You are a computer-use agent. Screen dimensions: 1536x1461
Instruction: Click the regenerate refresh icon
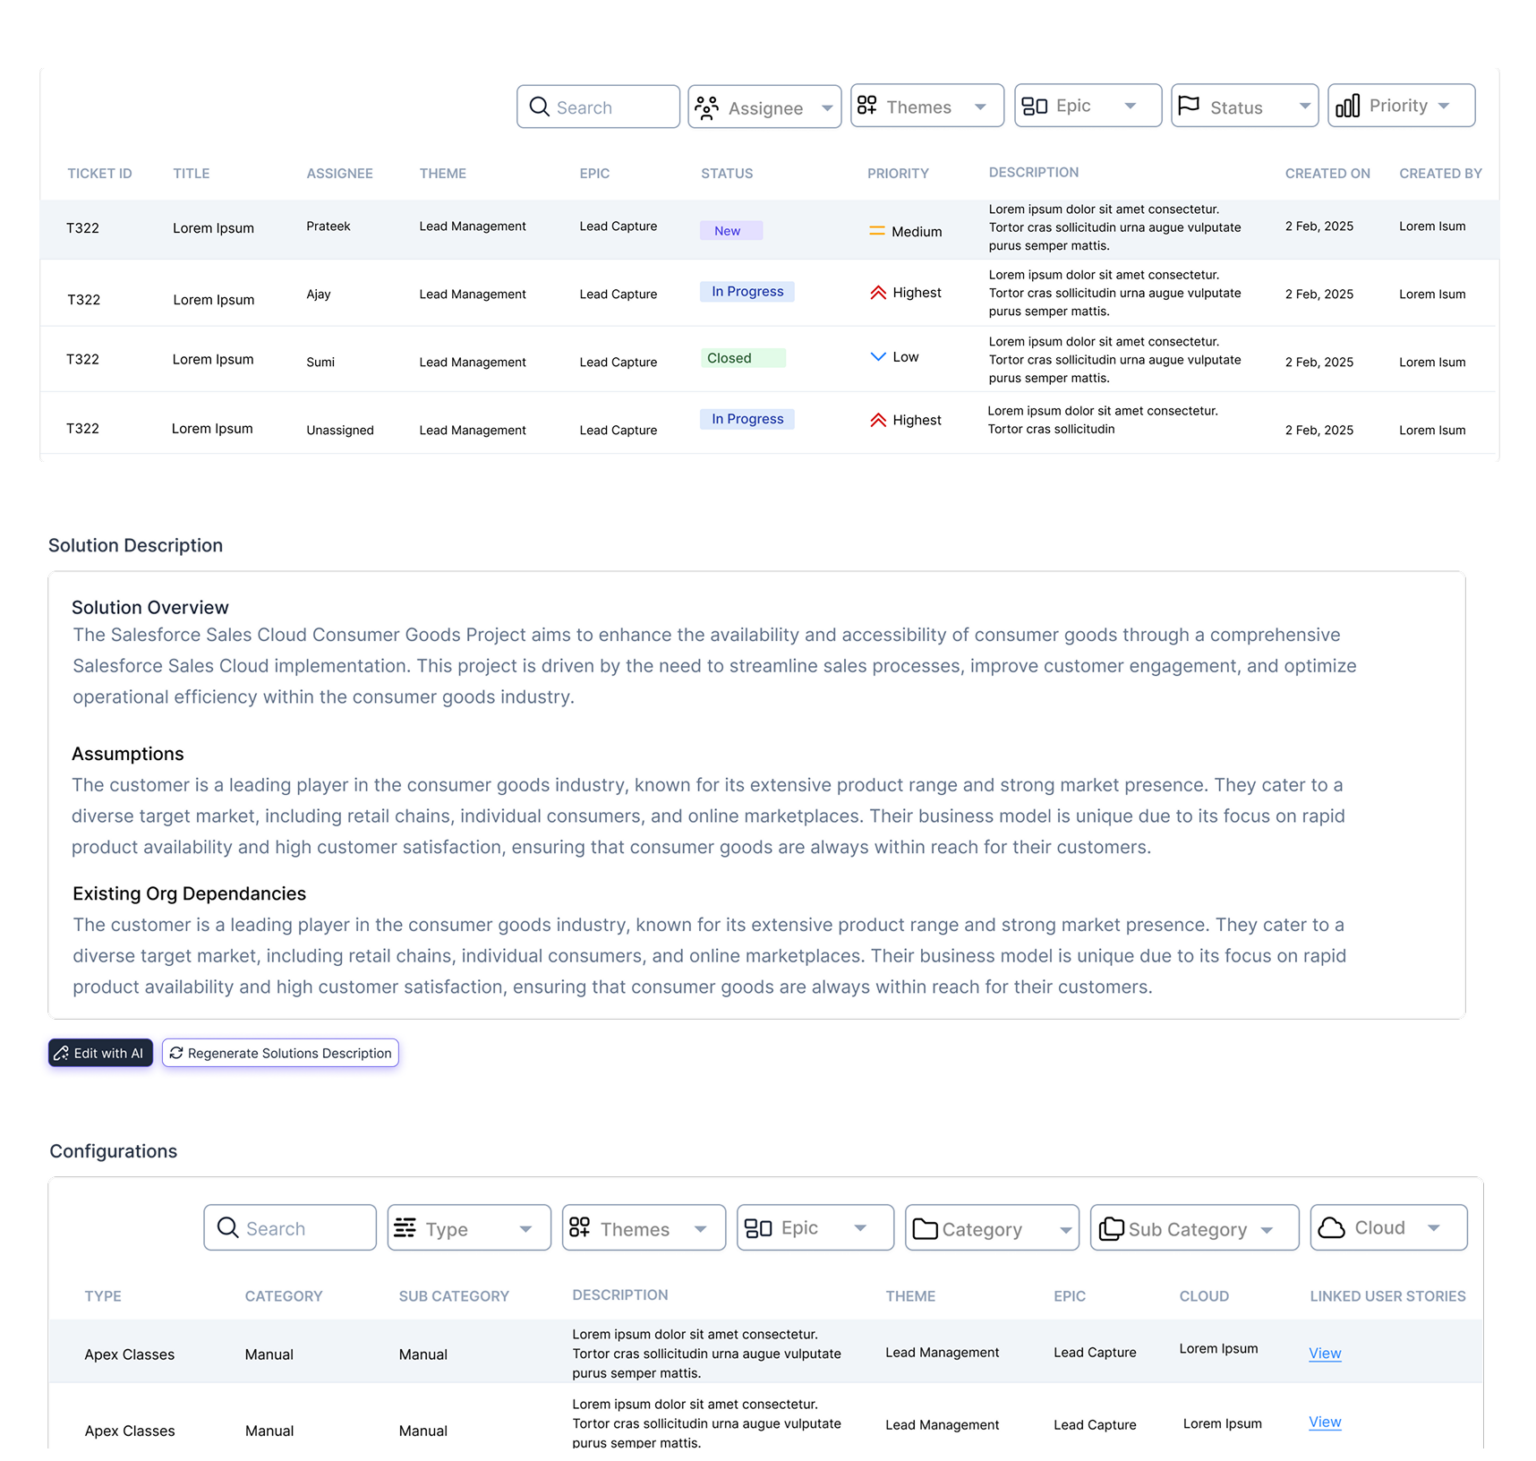coord(177,1053)
